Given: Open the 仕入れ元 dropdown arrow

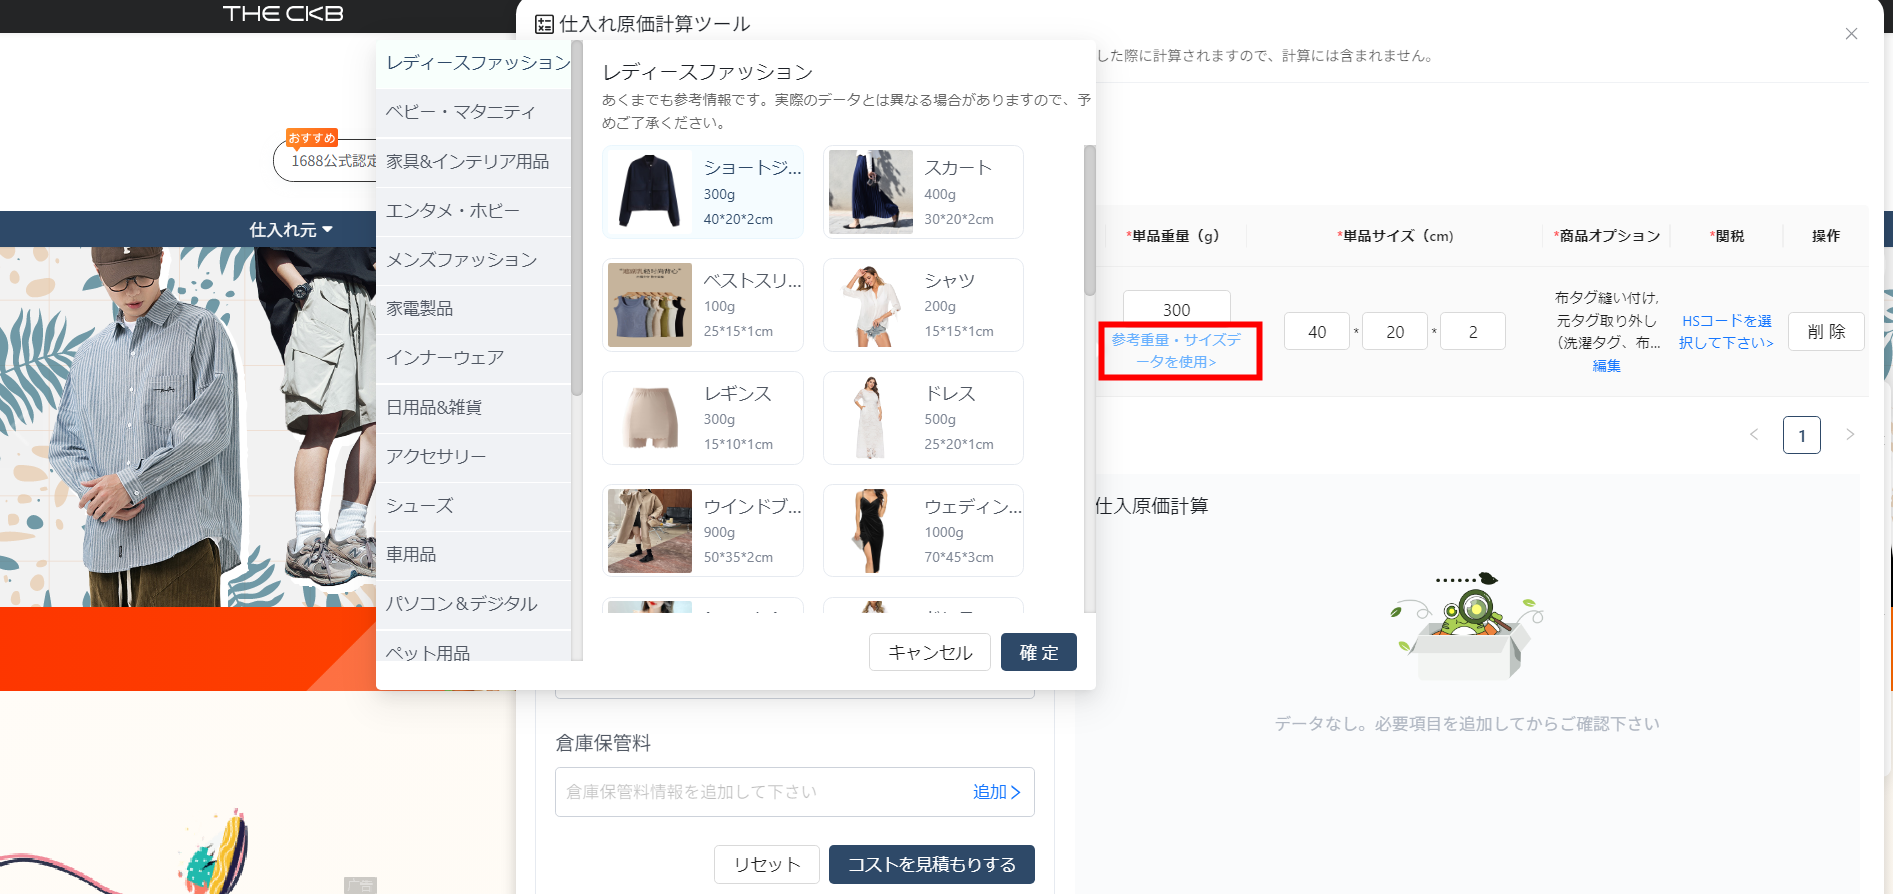Looking at the screenshot, I should coord(328,230).
